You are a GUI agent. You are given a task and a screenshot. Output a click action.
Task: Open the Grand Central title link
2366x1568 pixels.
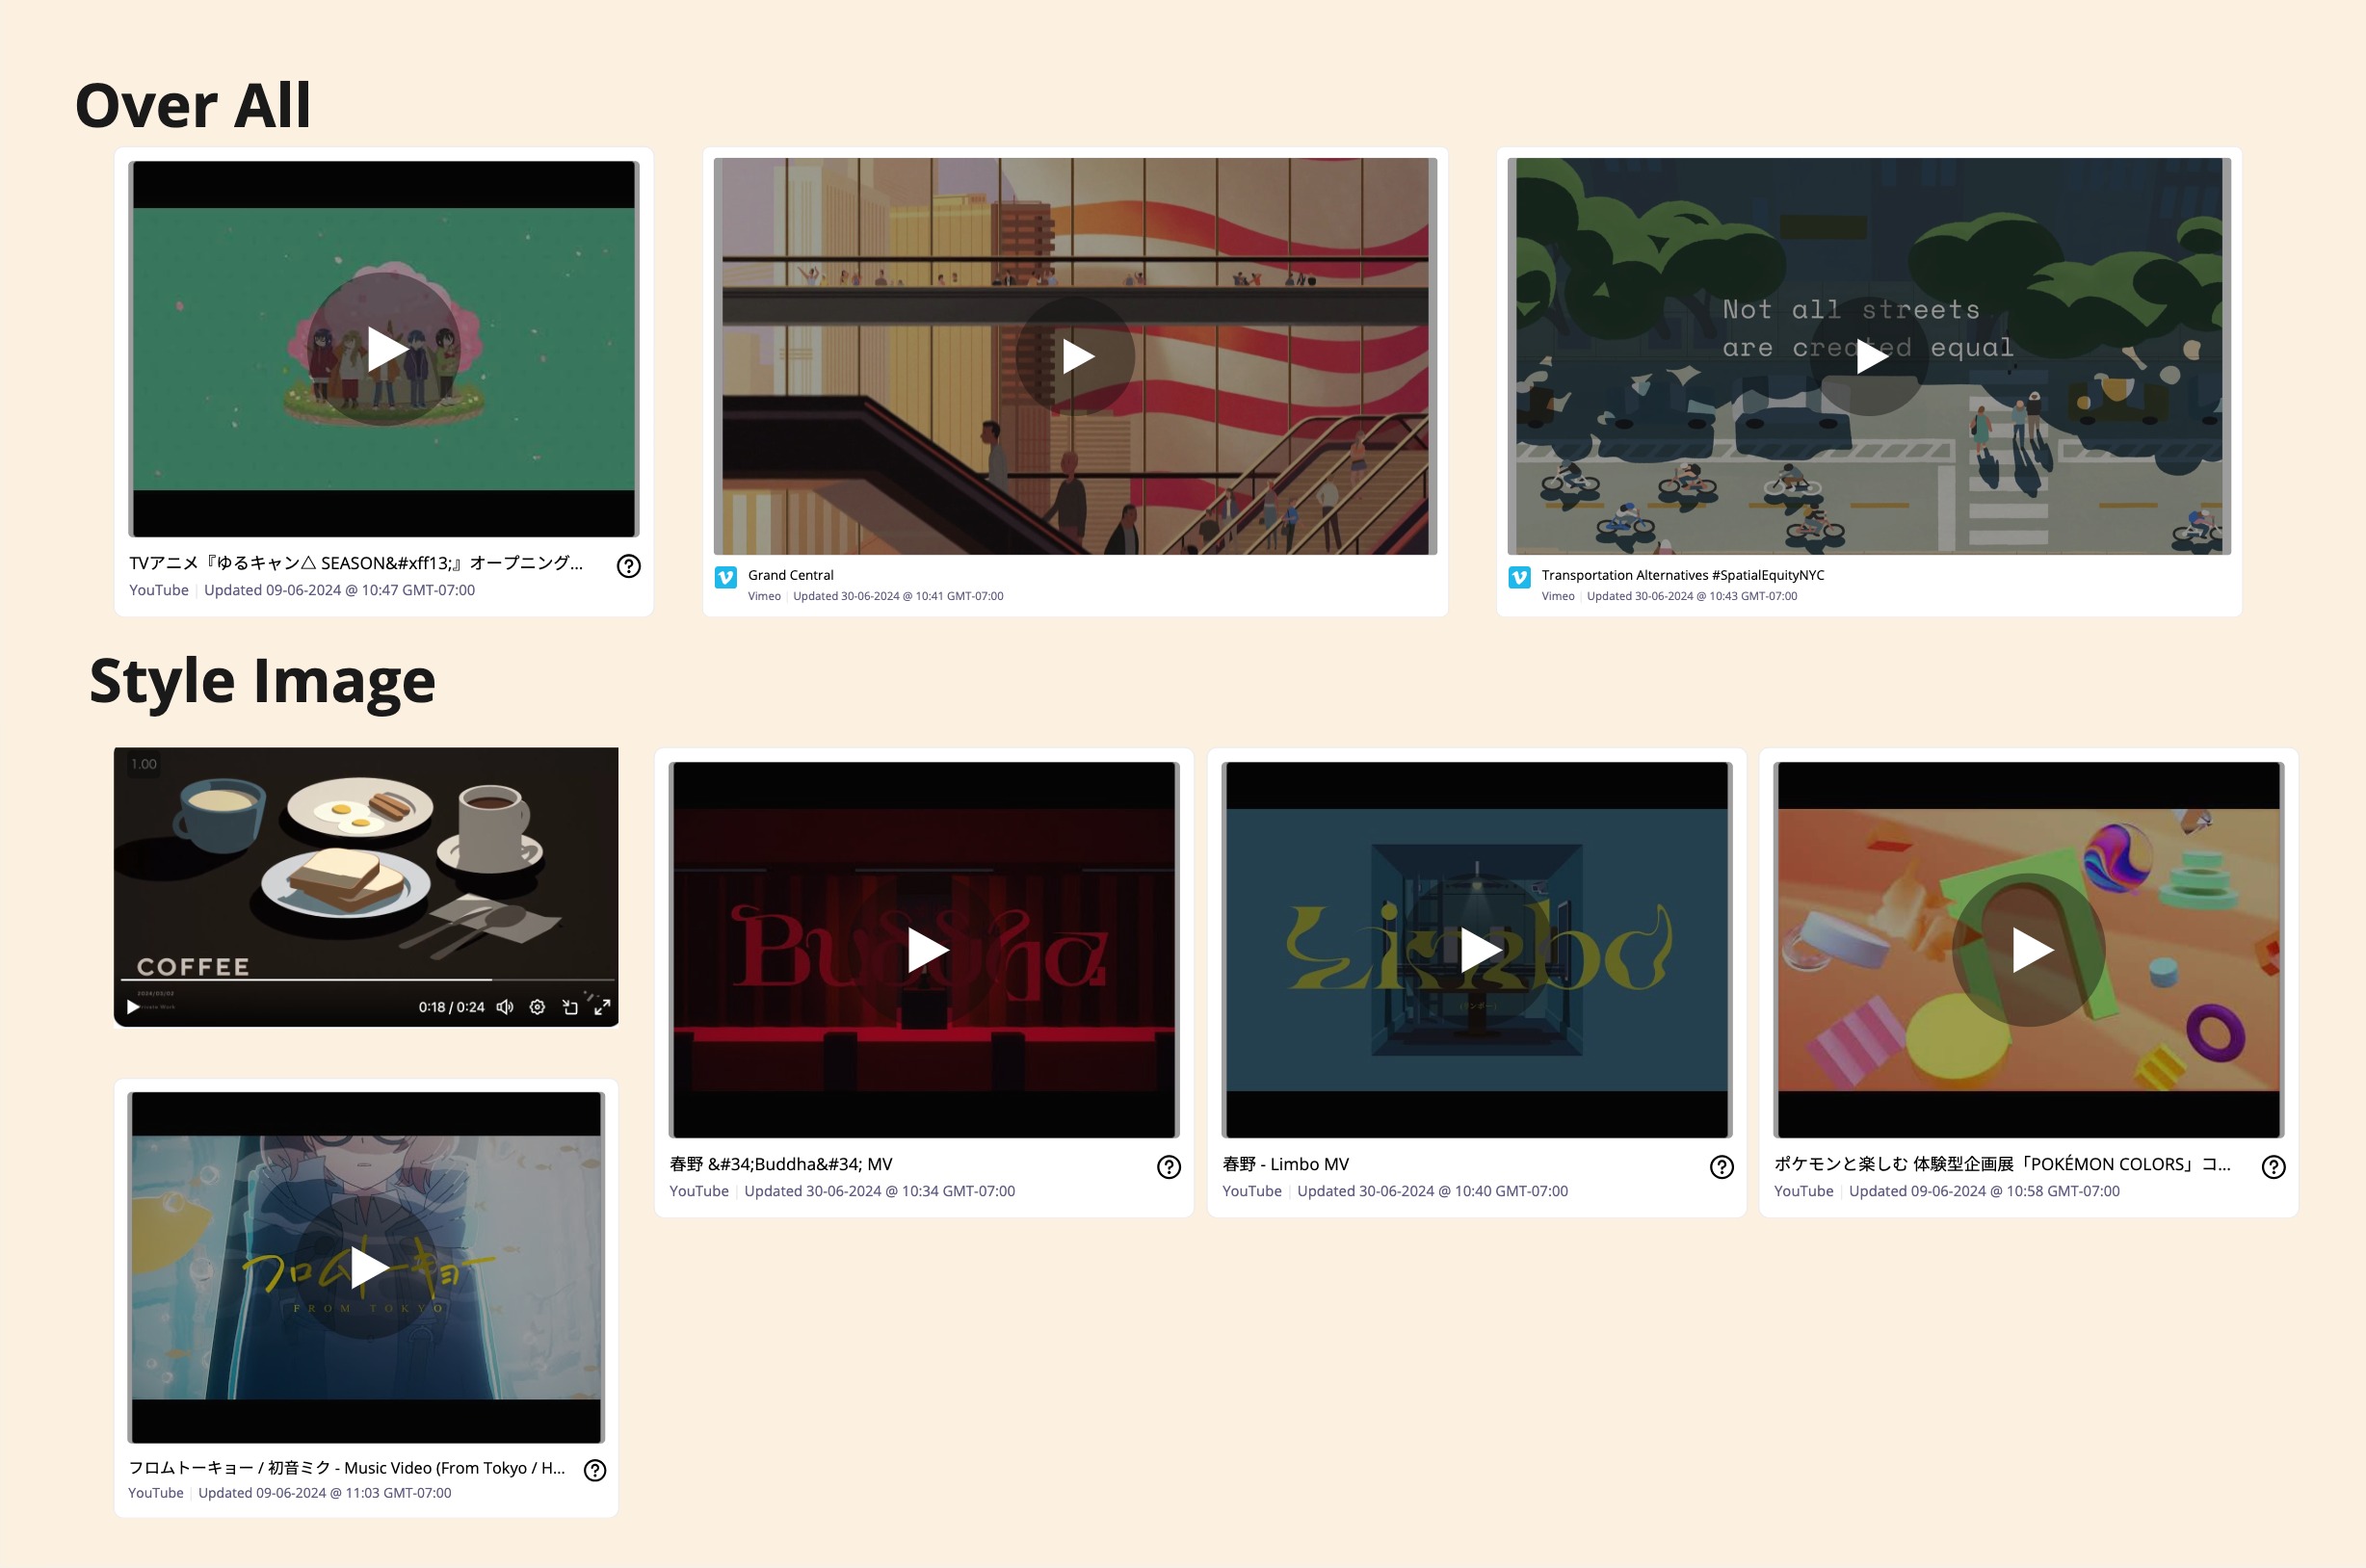click(x=790, y=575)
